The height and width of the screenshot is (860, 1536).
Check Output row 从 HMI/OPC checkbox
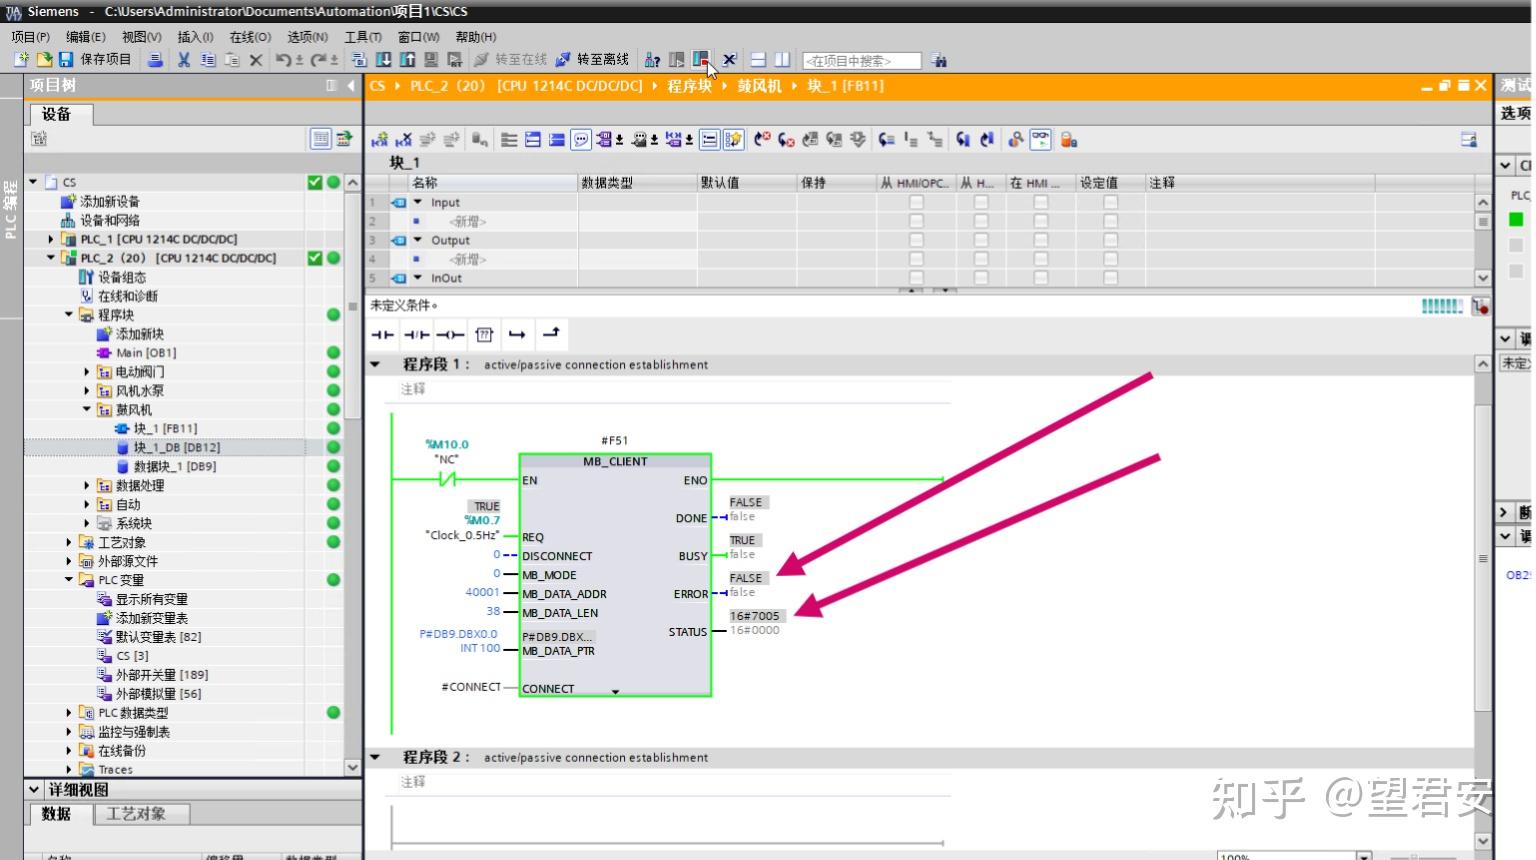coord(916,240)
